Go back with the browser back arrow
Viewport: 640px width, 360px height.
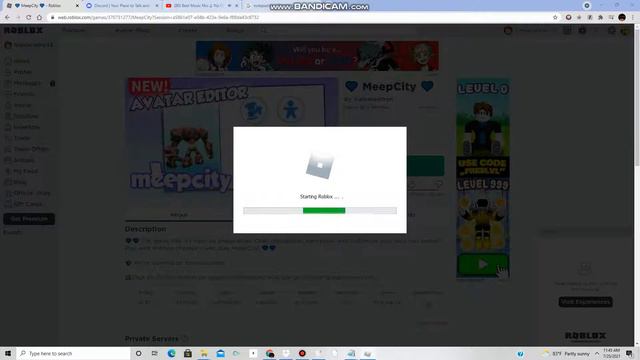point(7,18)
